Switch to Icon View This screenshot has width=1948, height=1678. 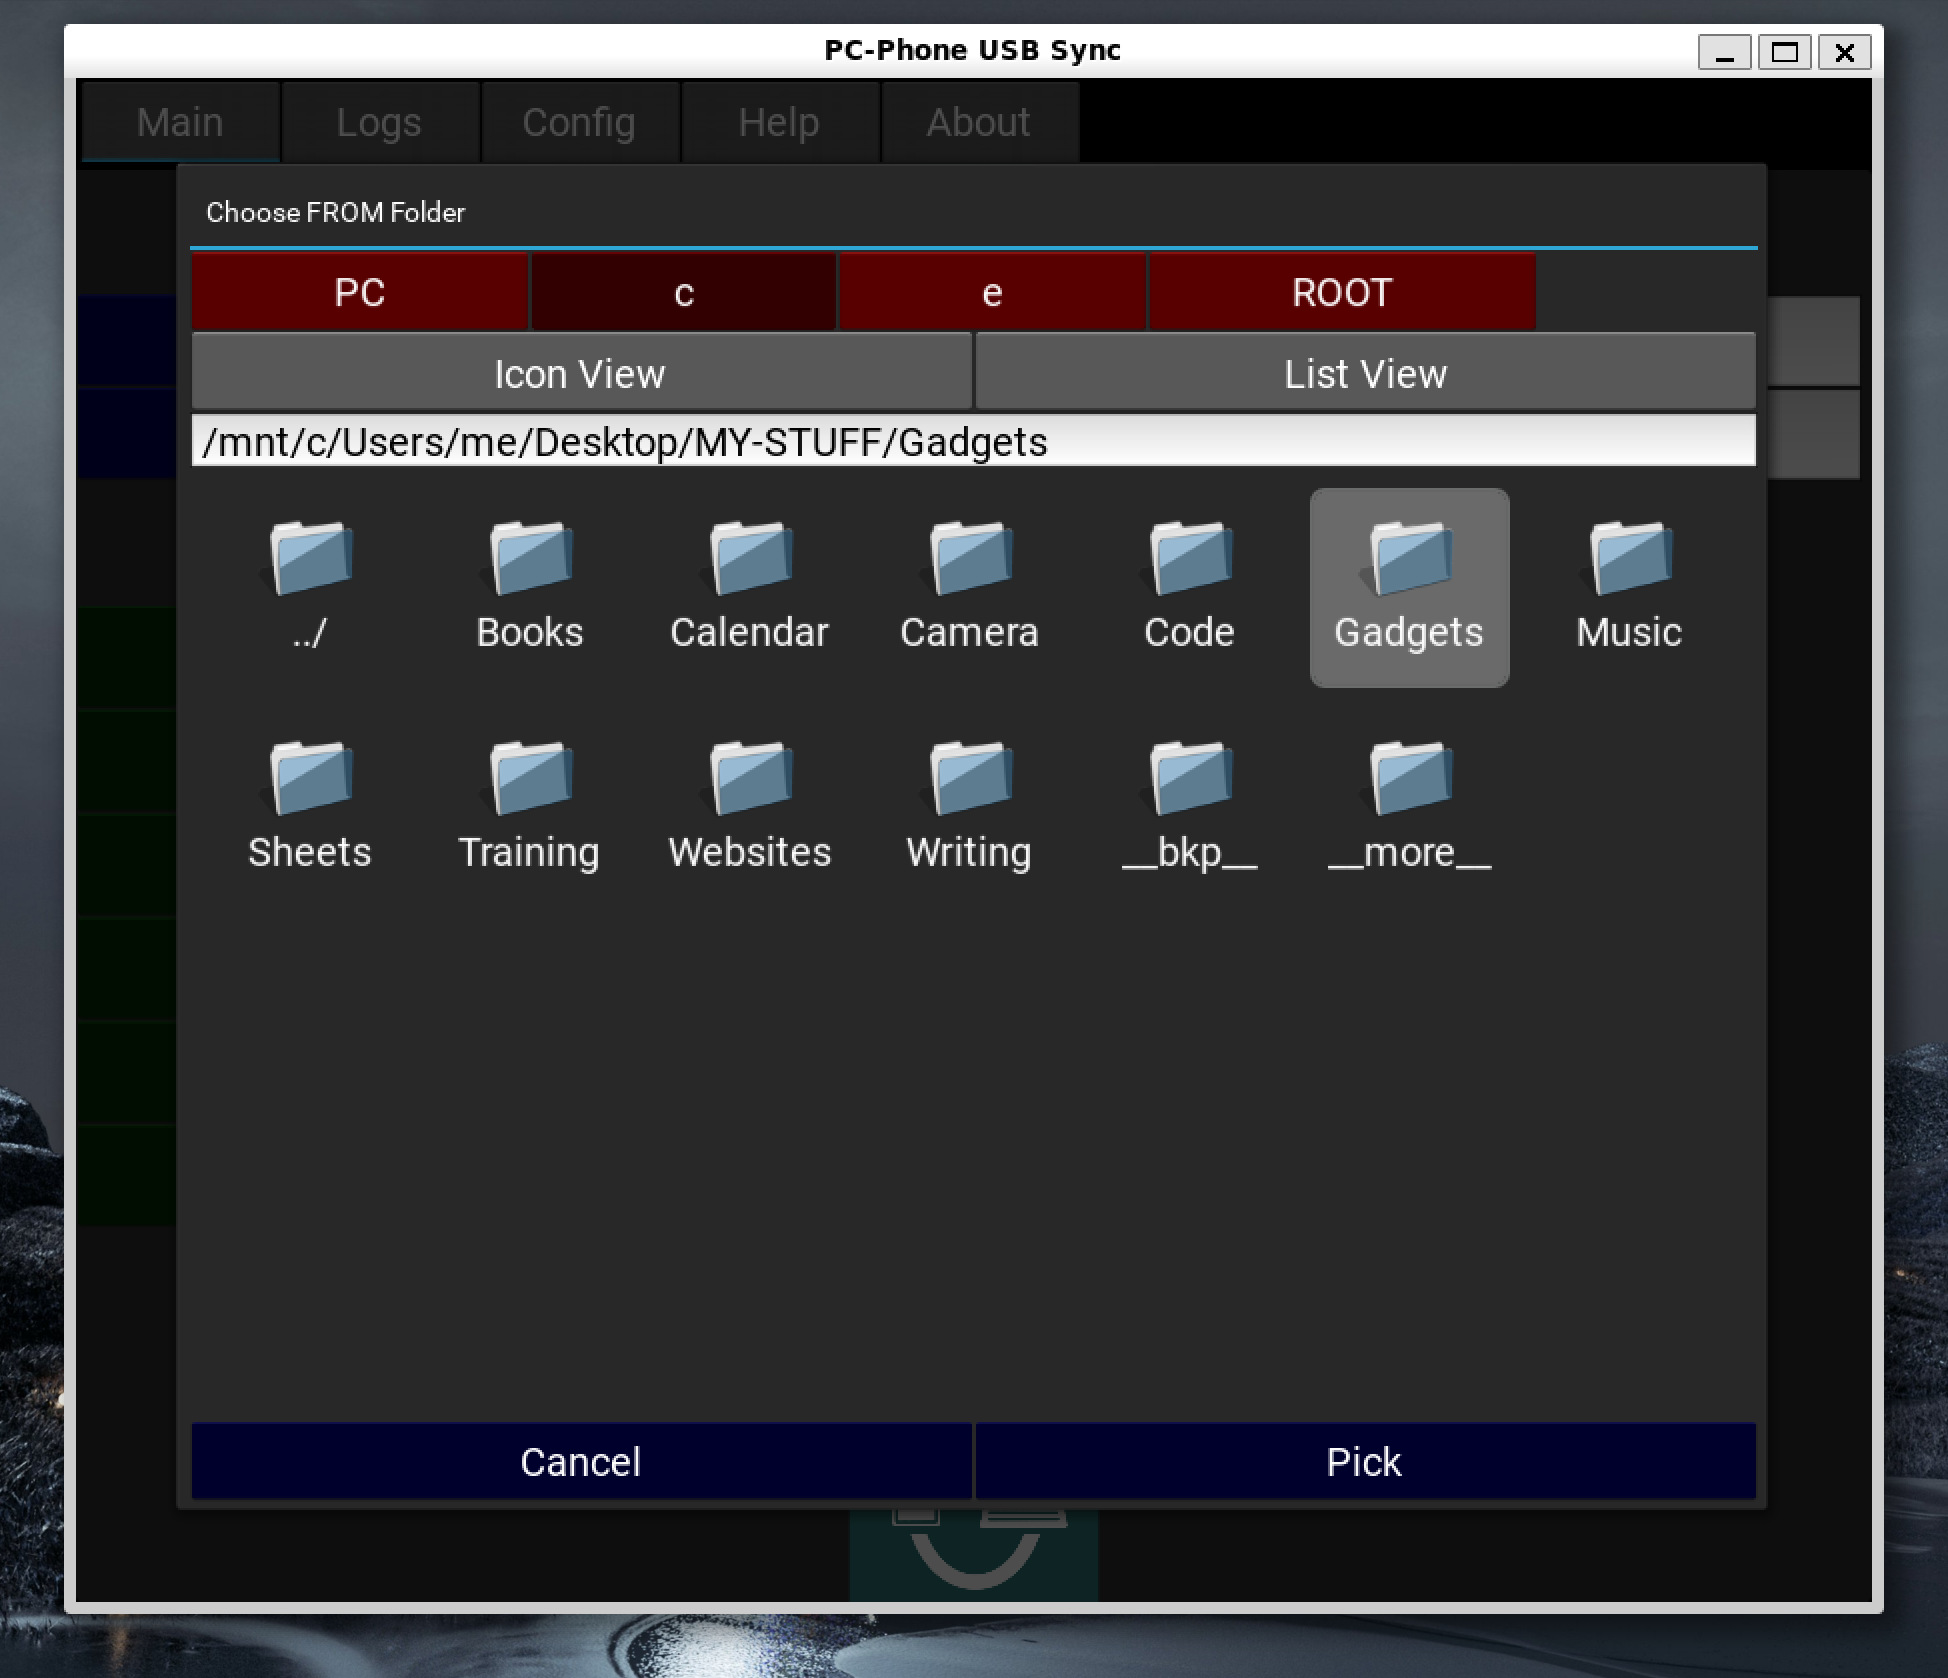(x=580, y=373)
